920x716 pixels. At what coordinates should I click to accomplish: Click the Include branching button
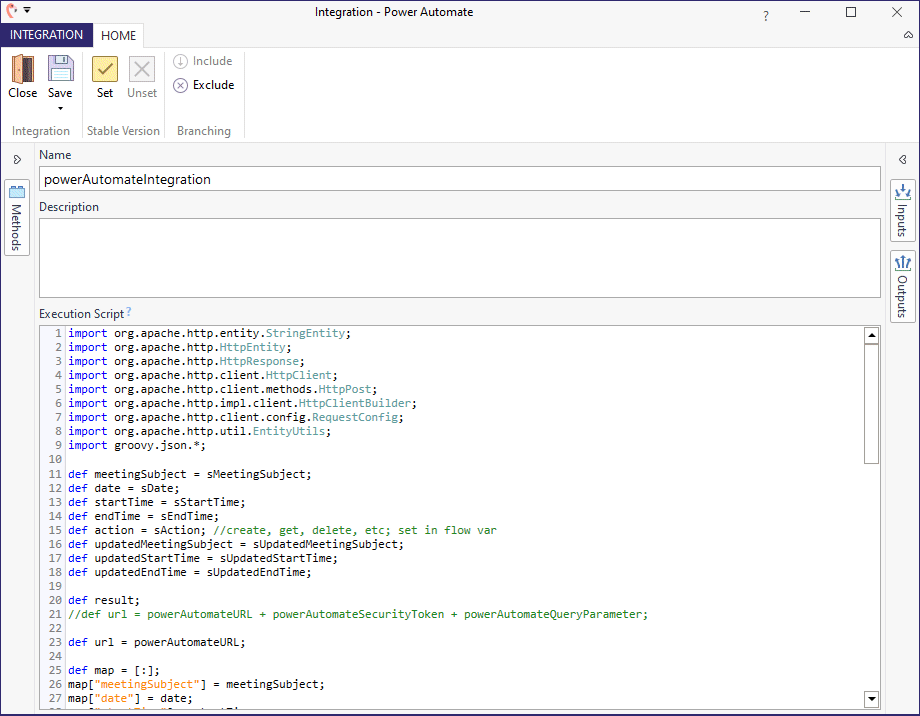click(x=203, y=61)
